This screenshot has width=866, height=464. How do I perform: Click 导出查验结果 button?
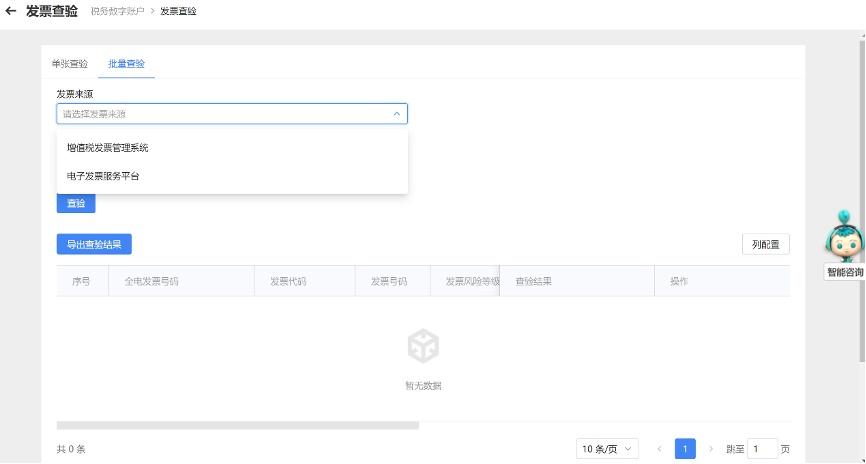pos(94,244)
